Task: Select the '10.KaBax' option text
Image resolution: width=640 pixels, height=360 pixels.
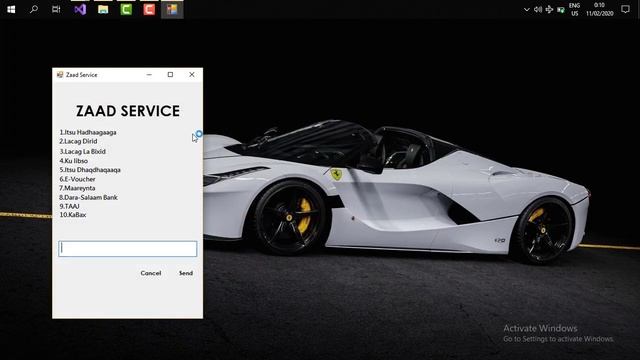Action: [x=73, y=215]
